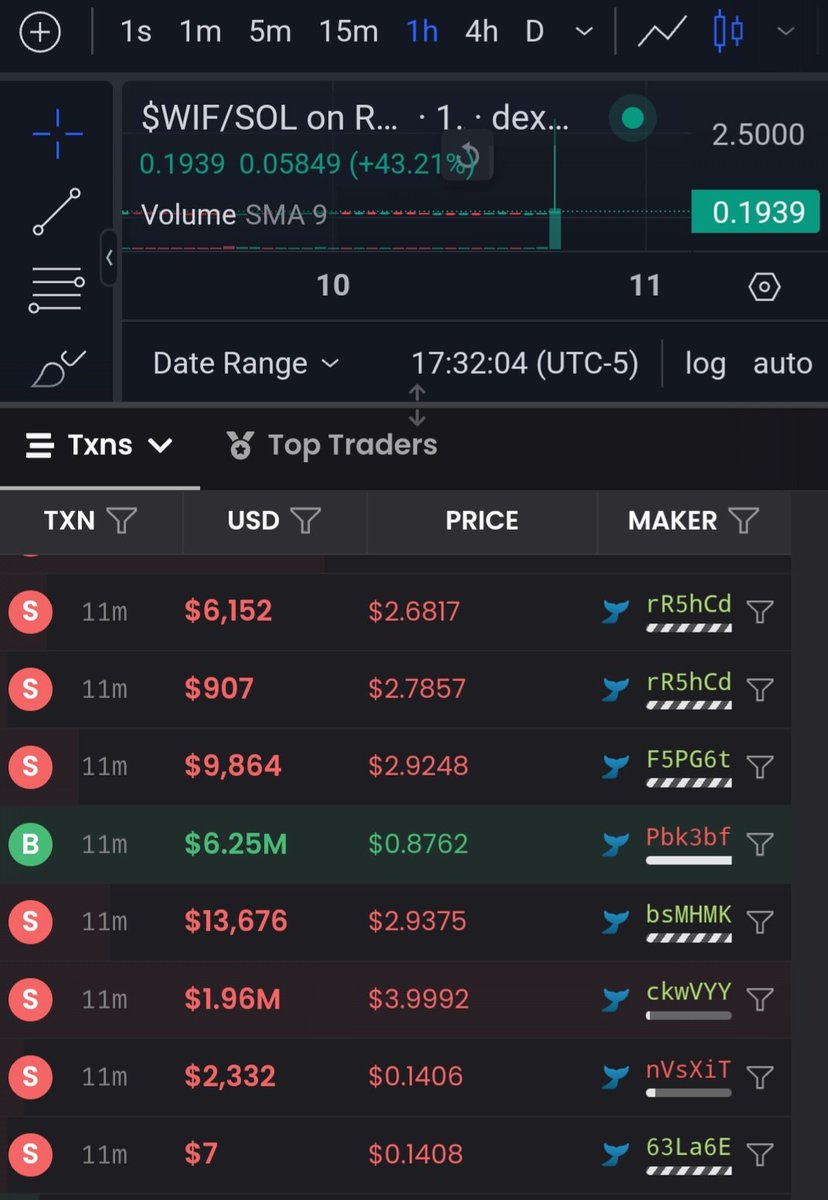Select the 1m timeframe

point(200,32)
